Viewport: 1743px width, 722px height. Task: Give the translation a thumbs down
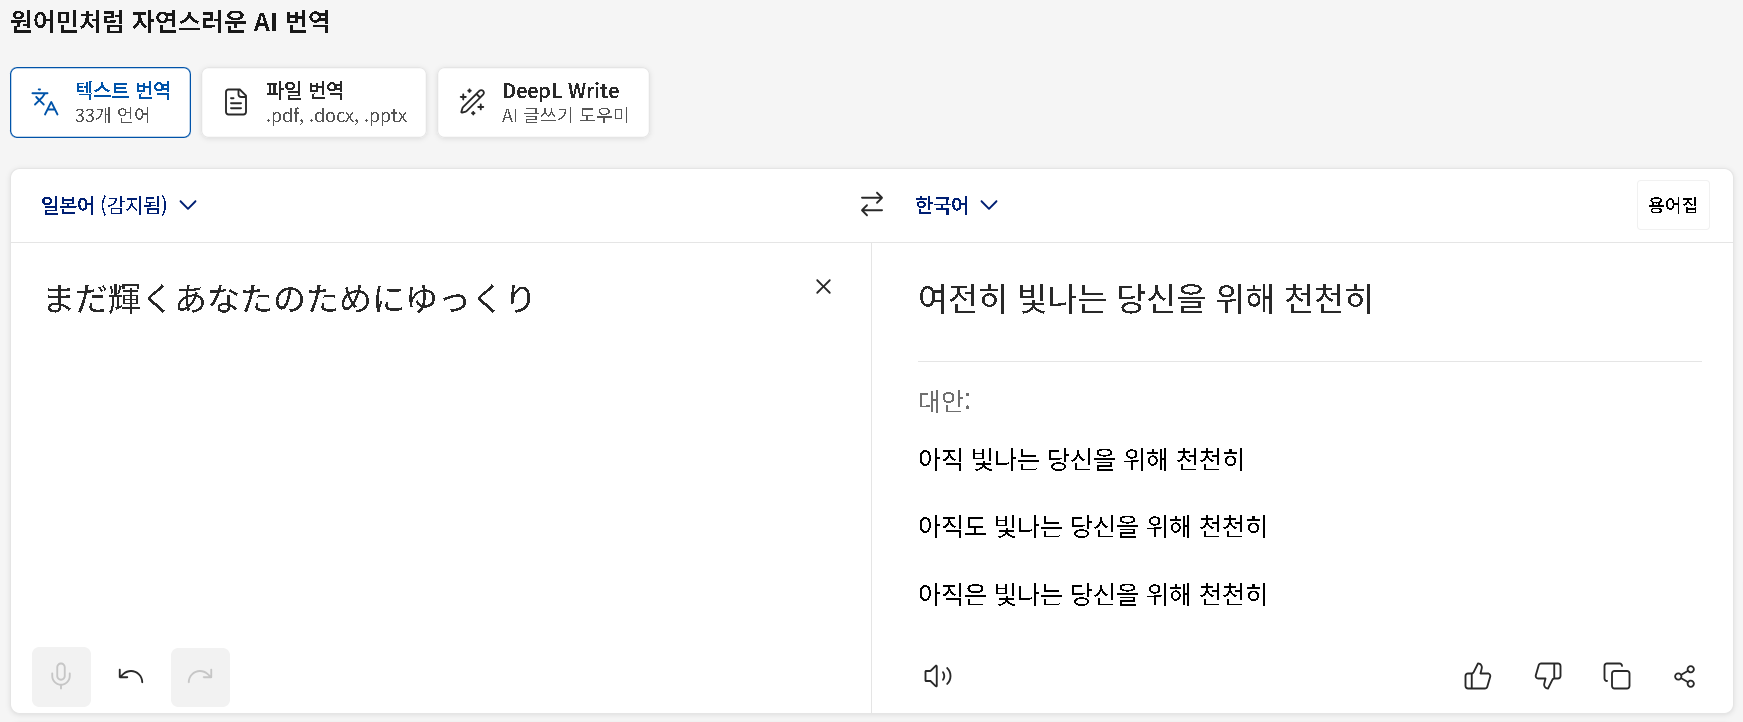1547,676
